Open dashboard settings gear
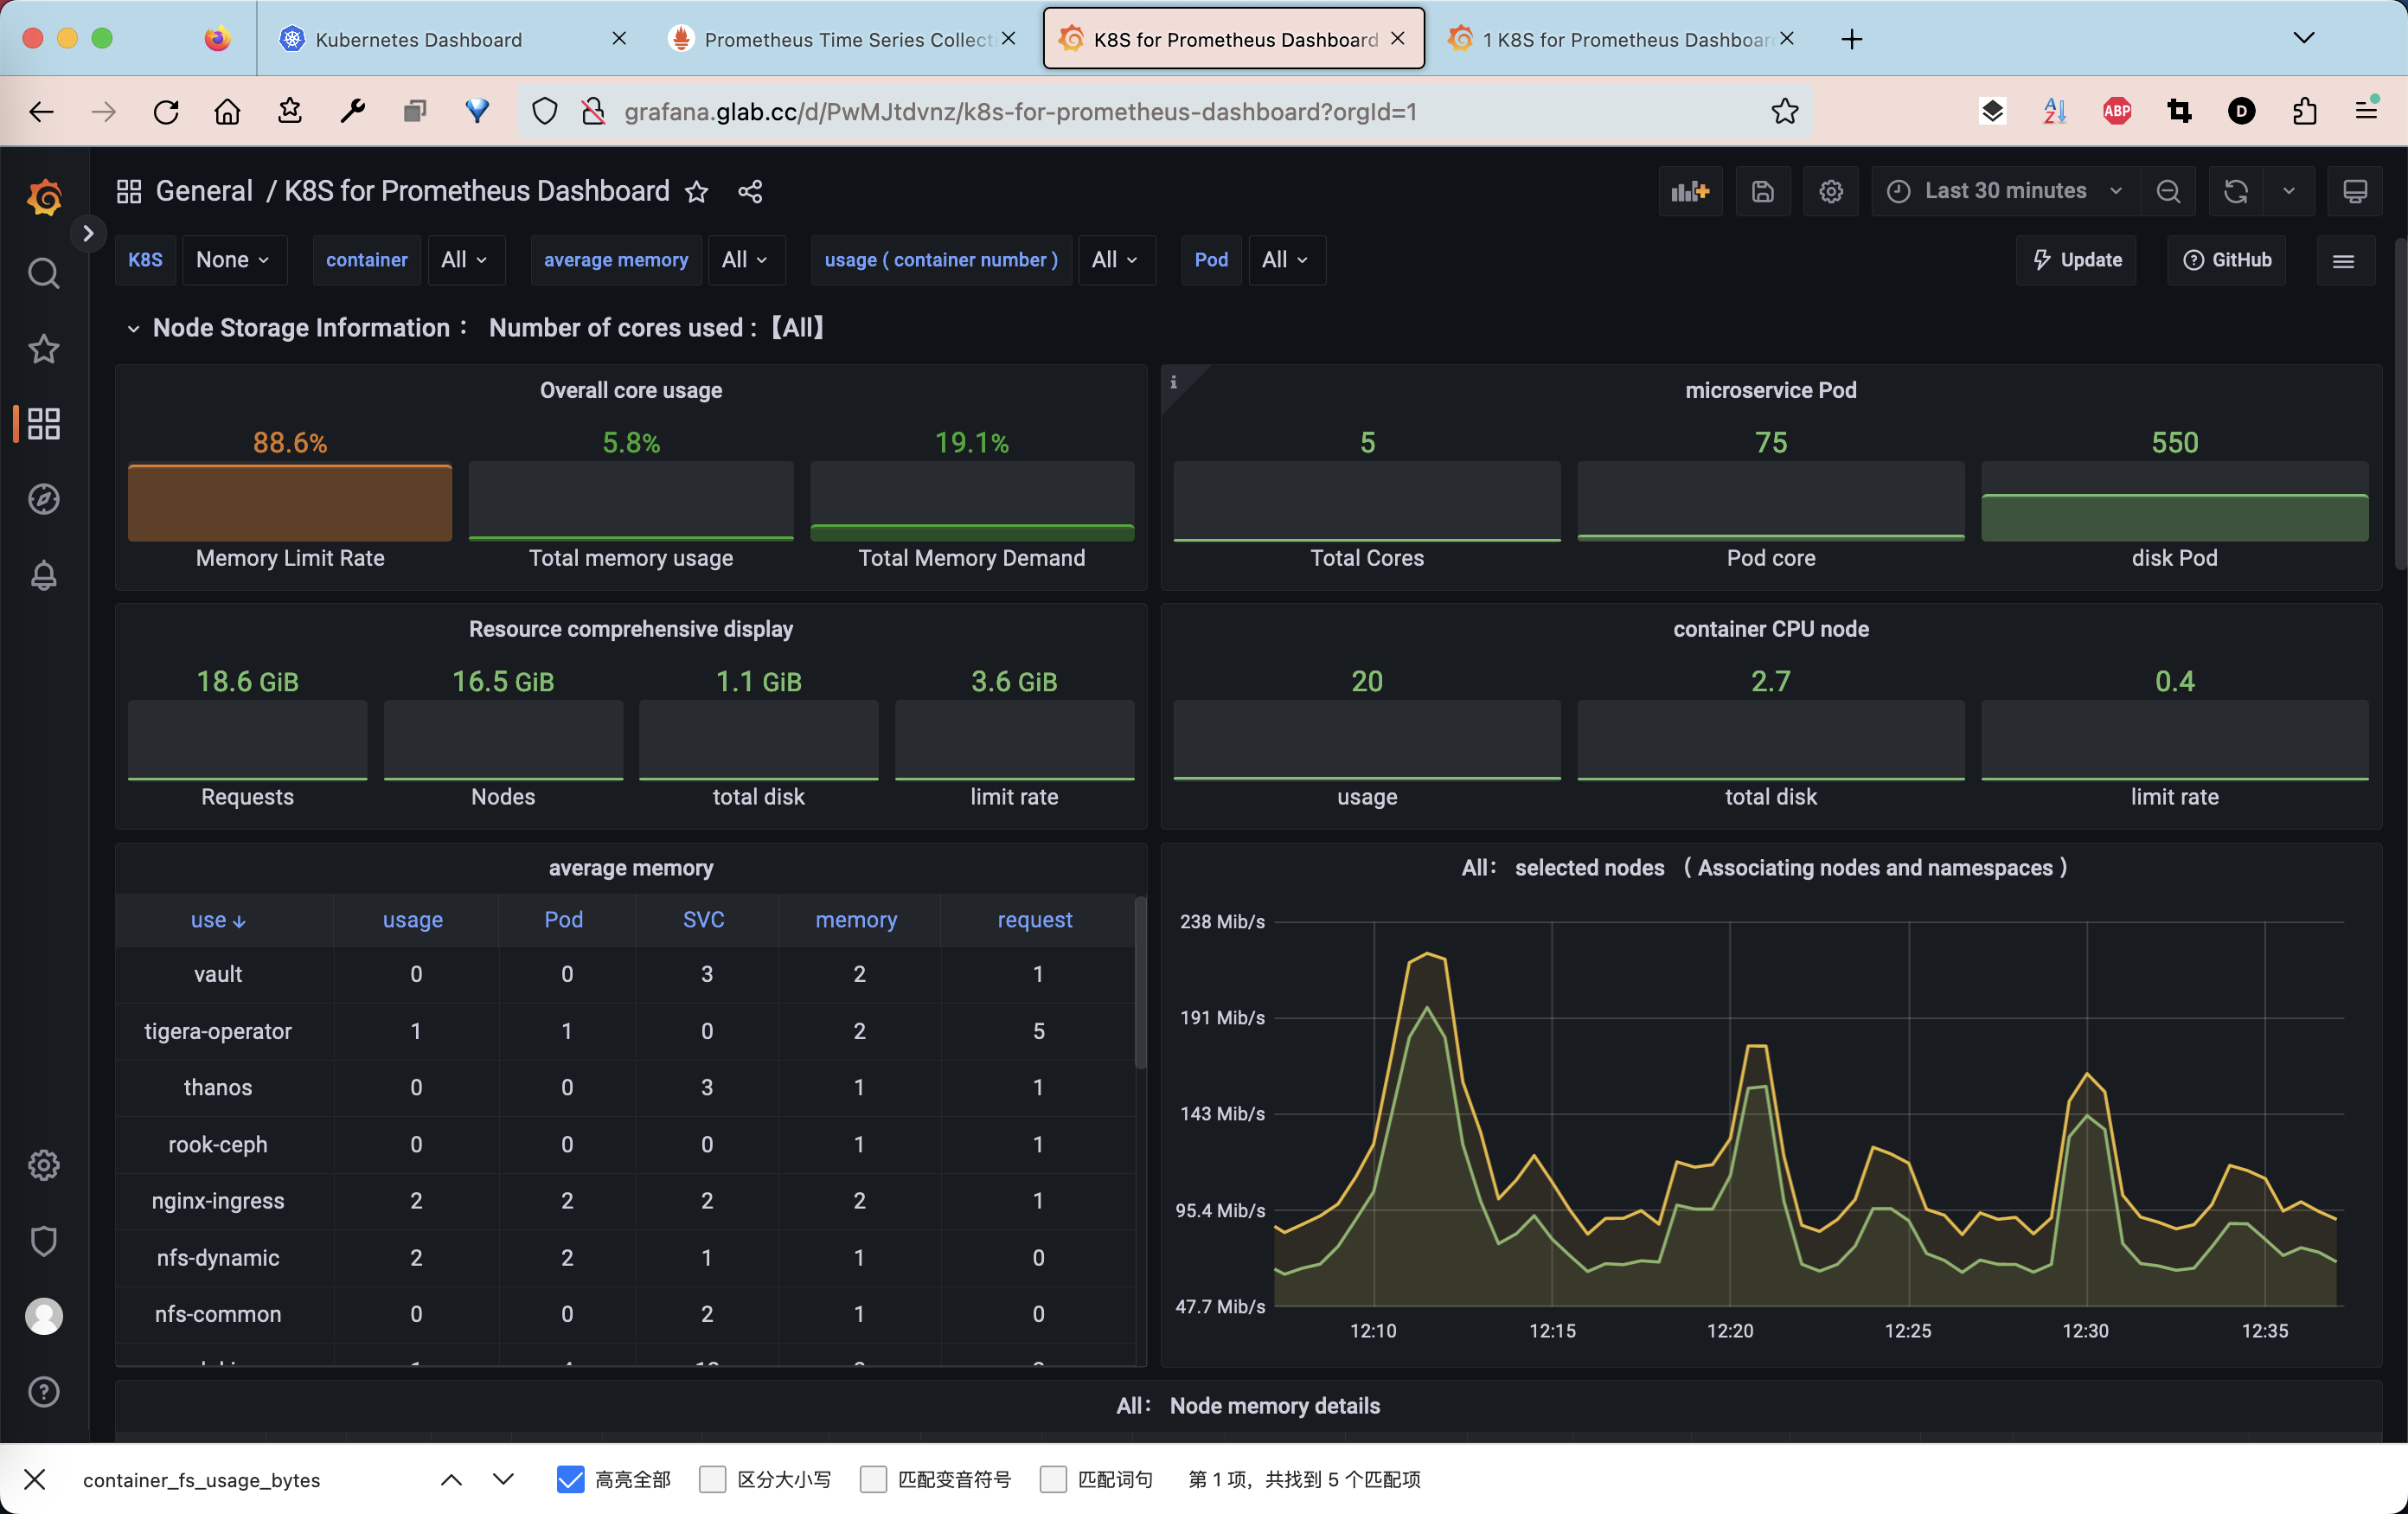Image resolution: width=2408 pixels, height=1514 pixels. tap(1831, 191)
